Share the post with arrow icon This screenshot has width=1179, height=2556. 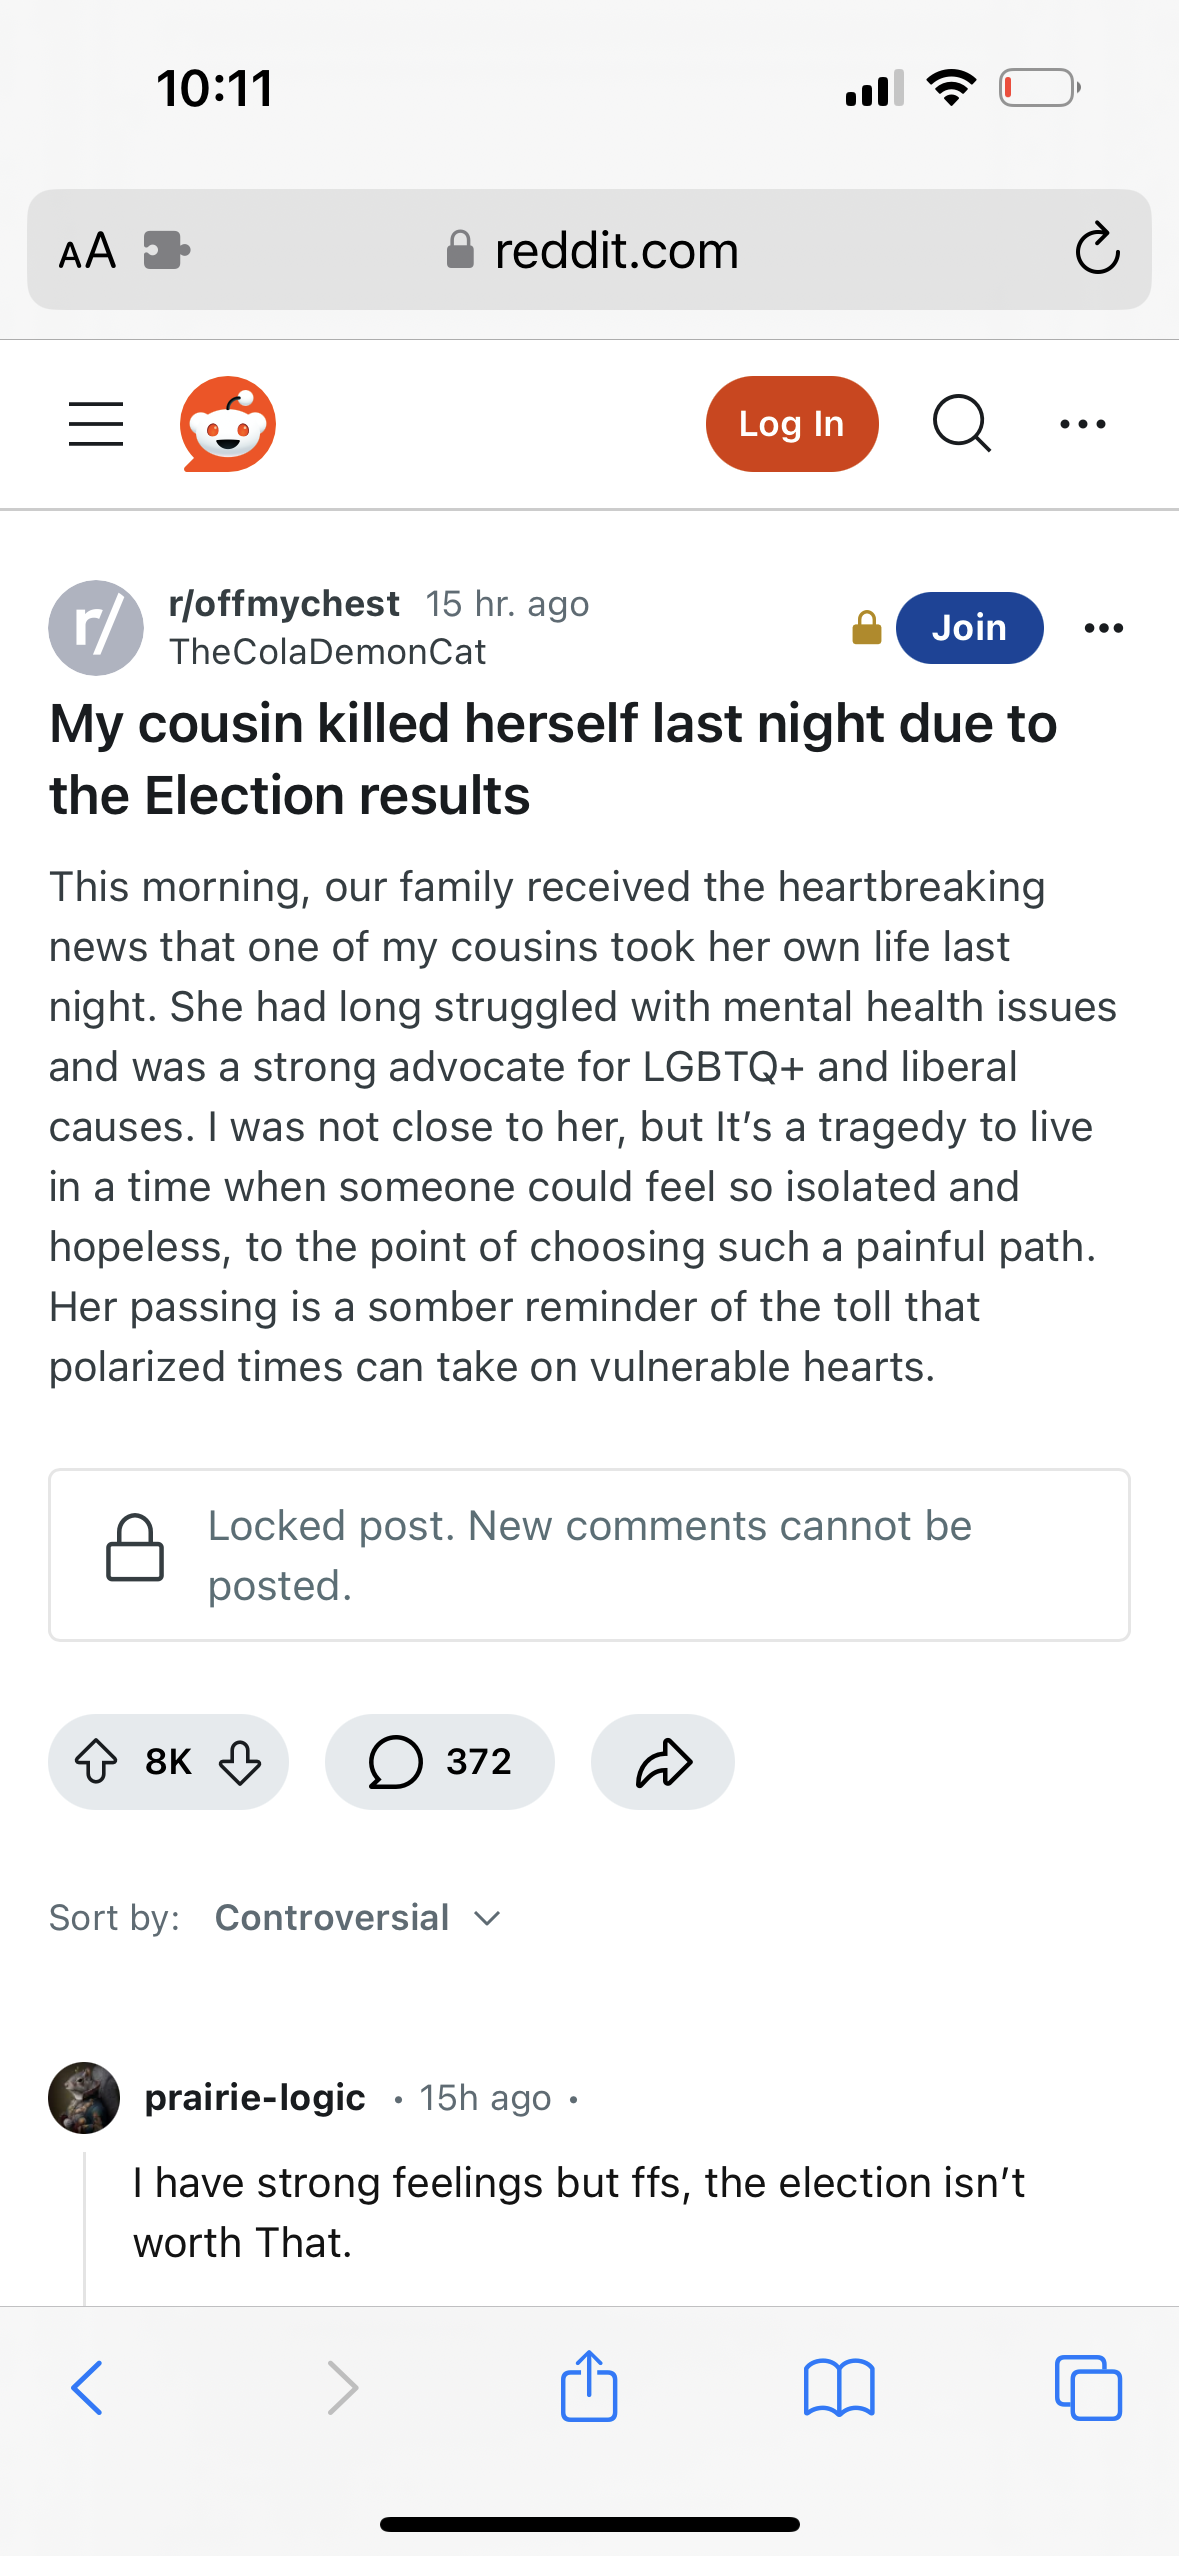[x=663, y=1761]
